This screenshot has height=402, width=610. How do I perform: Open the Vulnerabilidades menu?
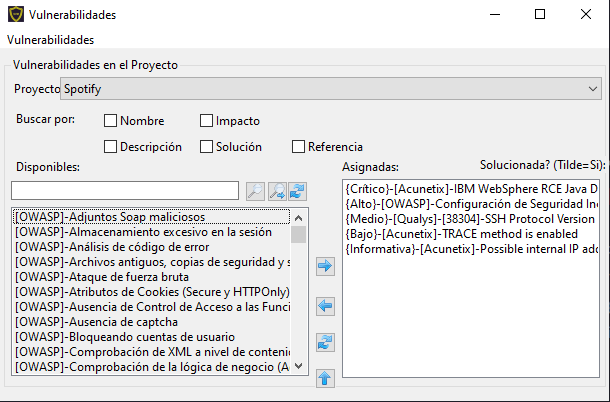tap(50, 40)
